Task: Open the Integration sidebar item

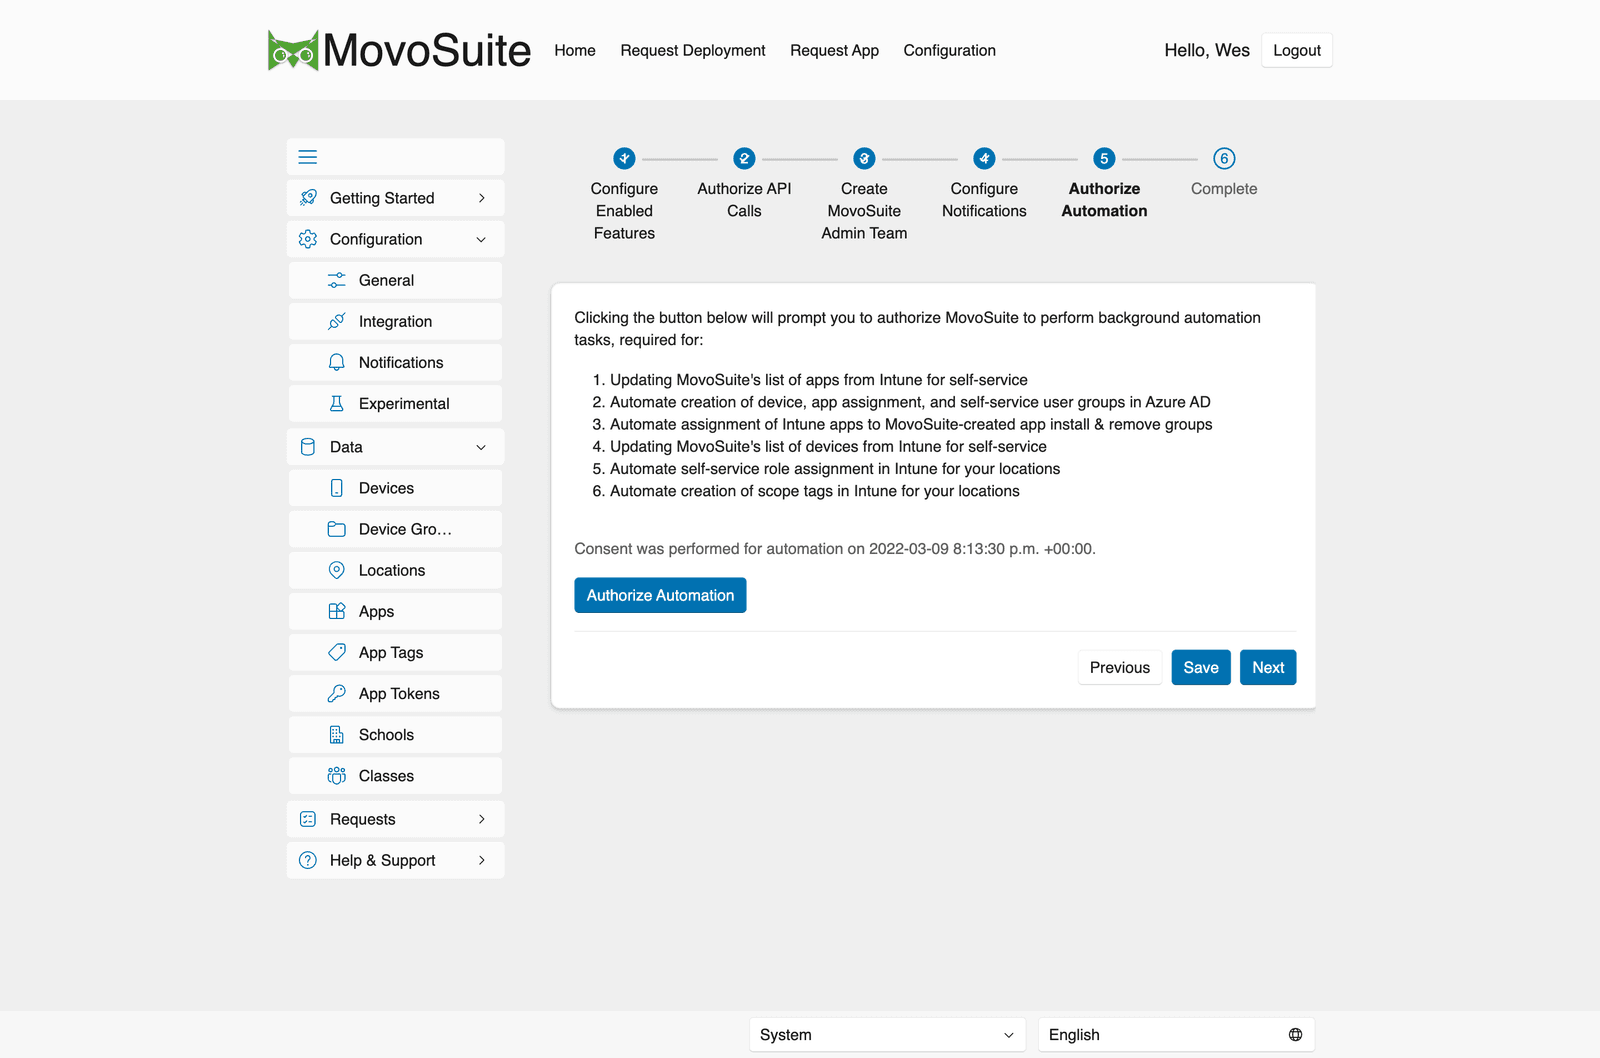Action: 395,321
